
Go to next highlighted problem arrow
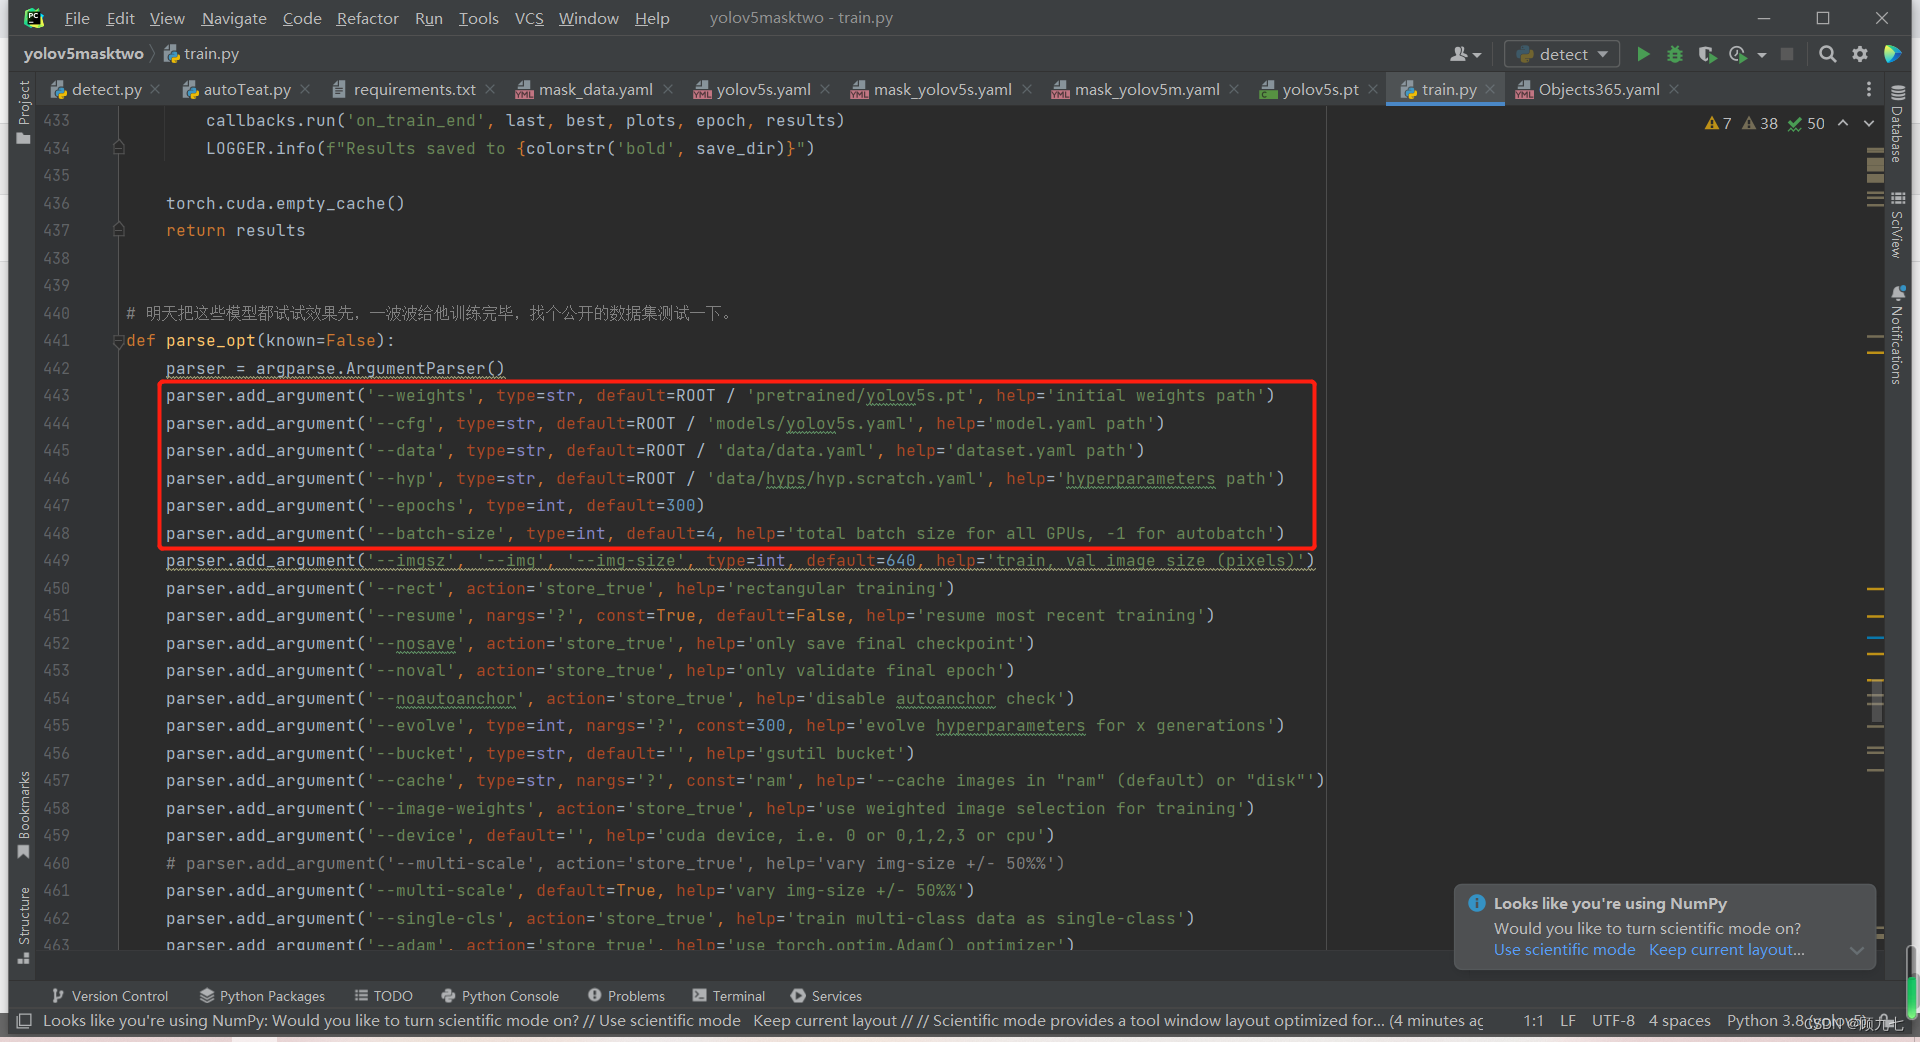[1869, 123]
